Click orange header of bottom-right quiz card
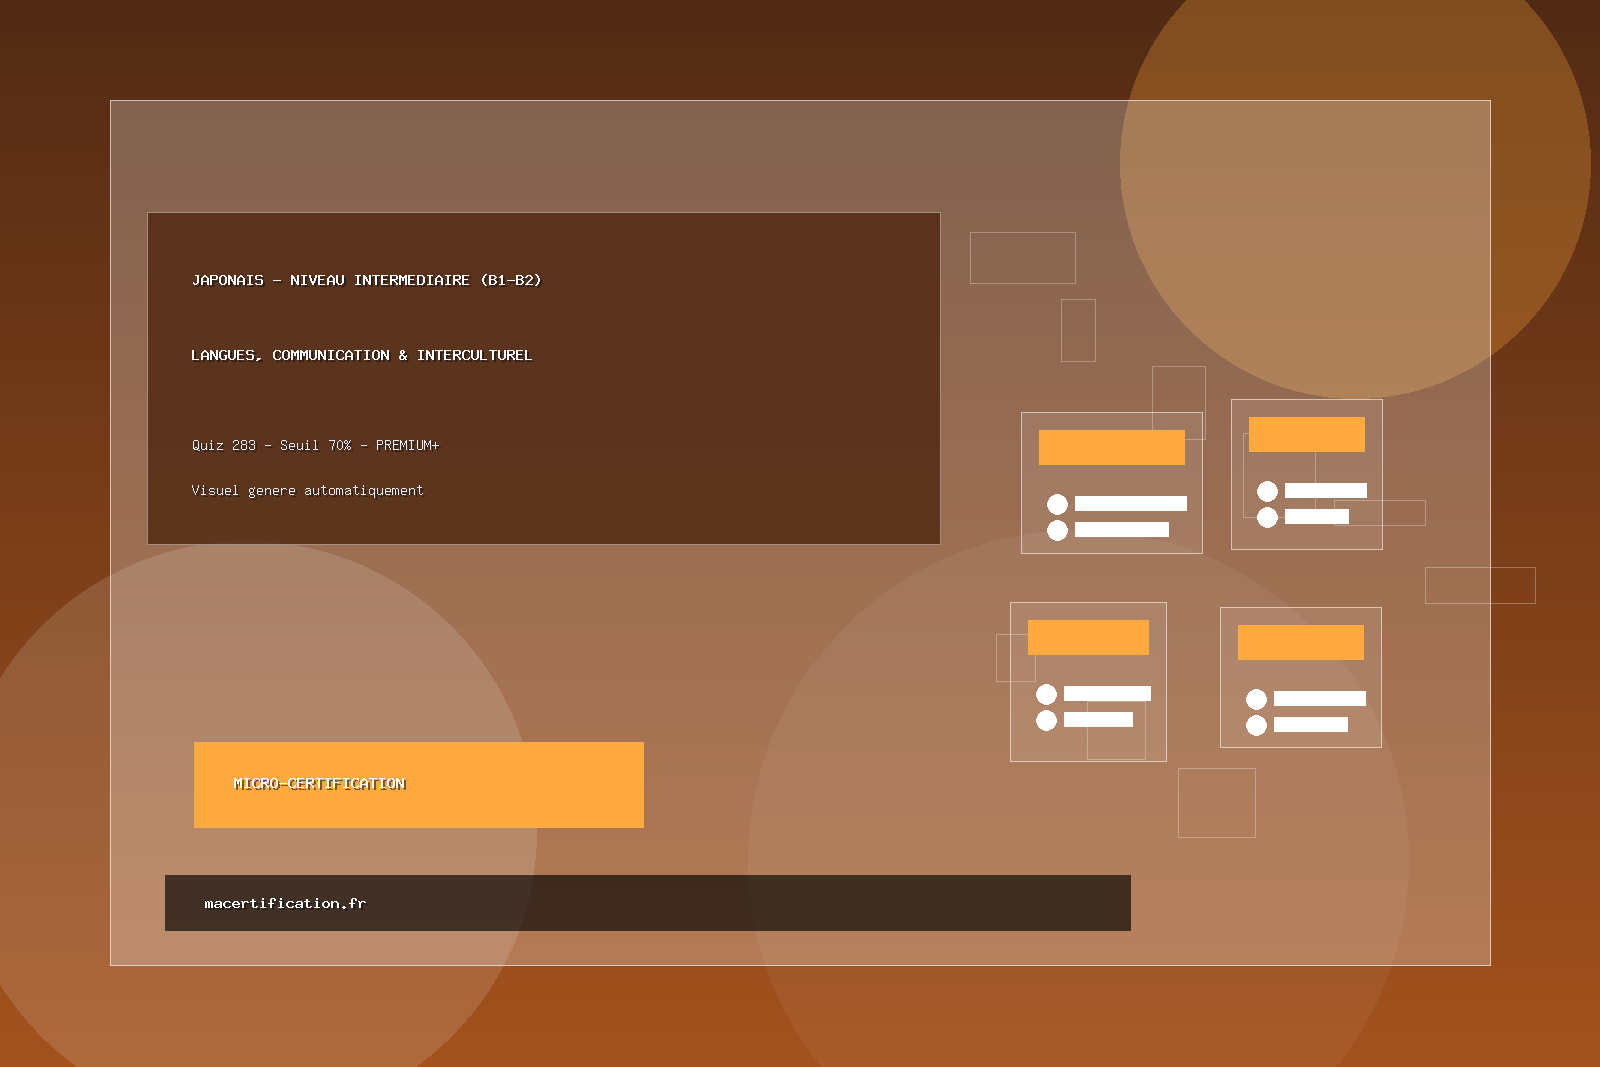1600x1067 pixels. coord(1300,642)
